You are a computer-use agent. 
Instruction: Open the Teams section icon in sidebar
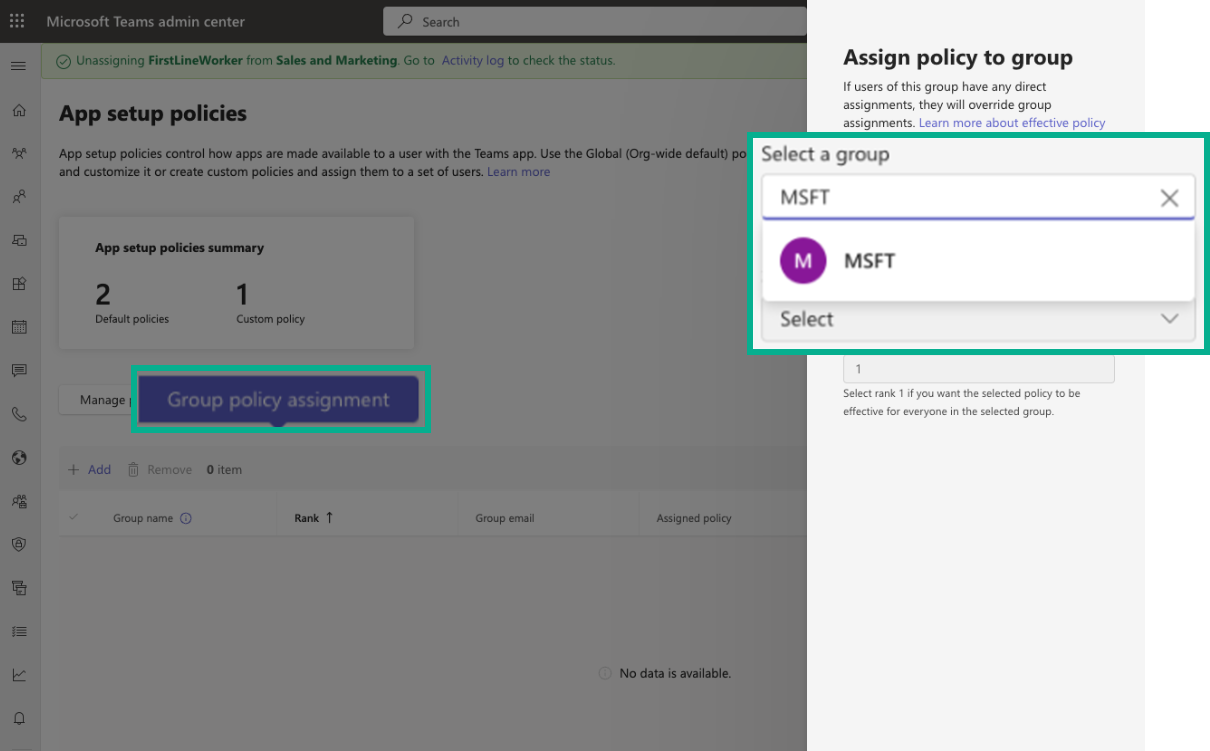tap(19, 153)
